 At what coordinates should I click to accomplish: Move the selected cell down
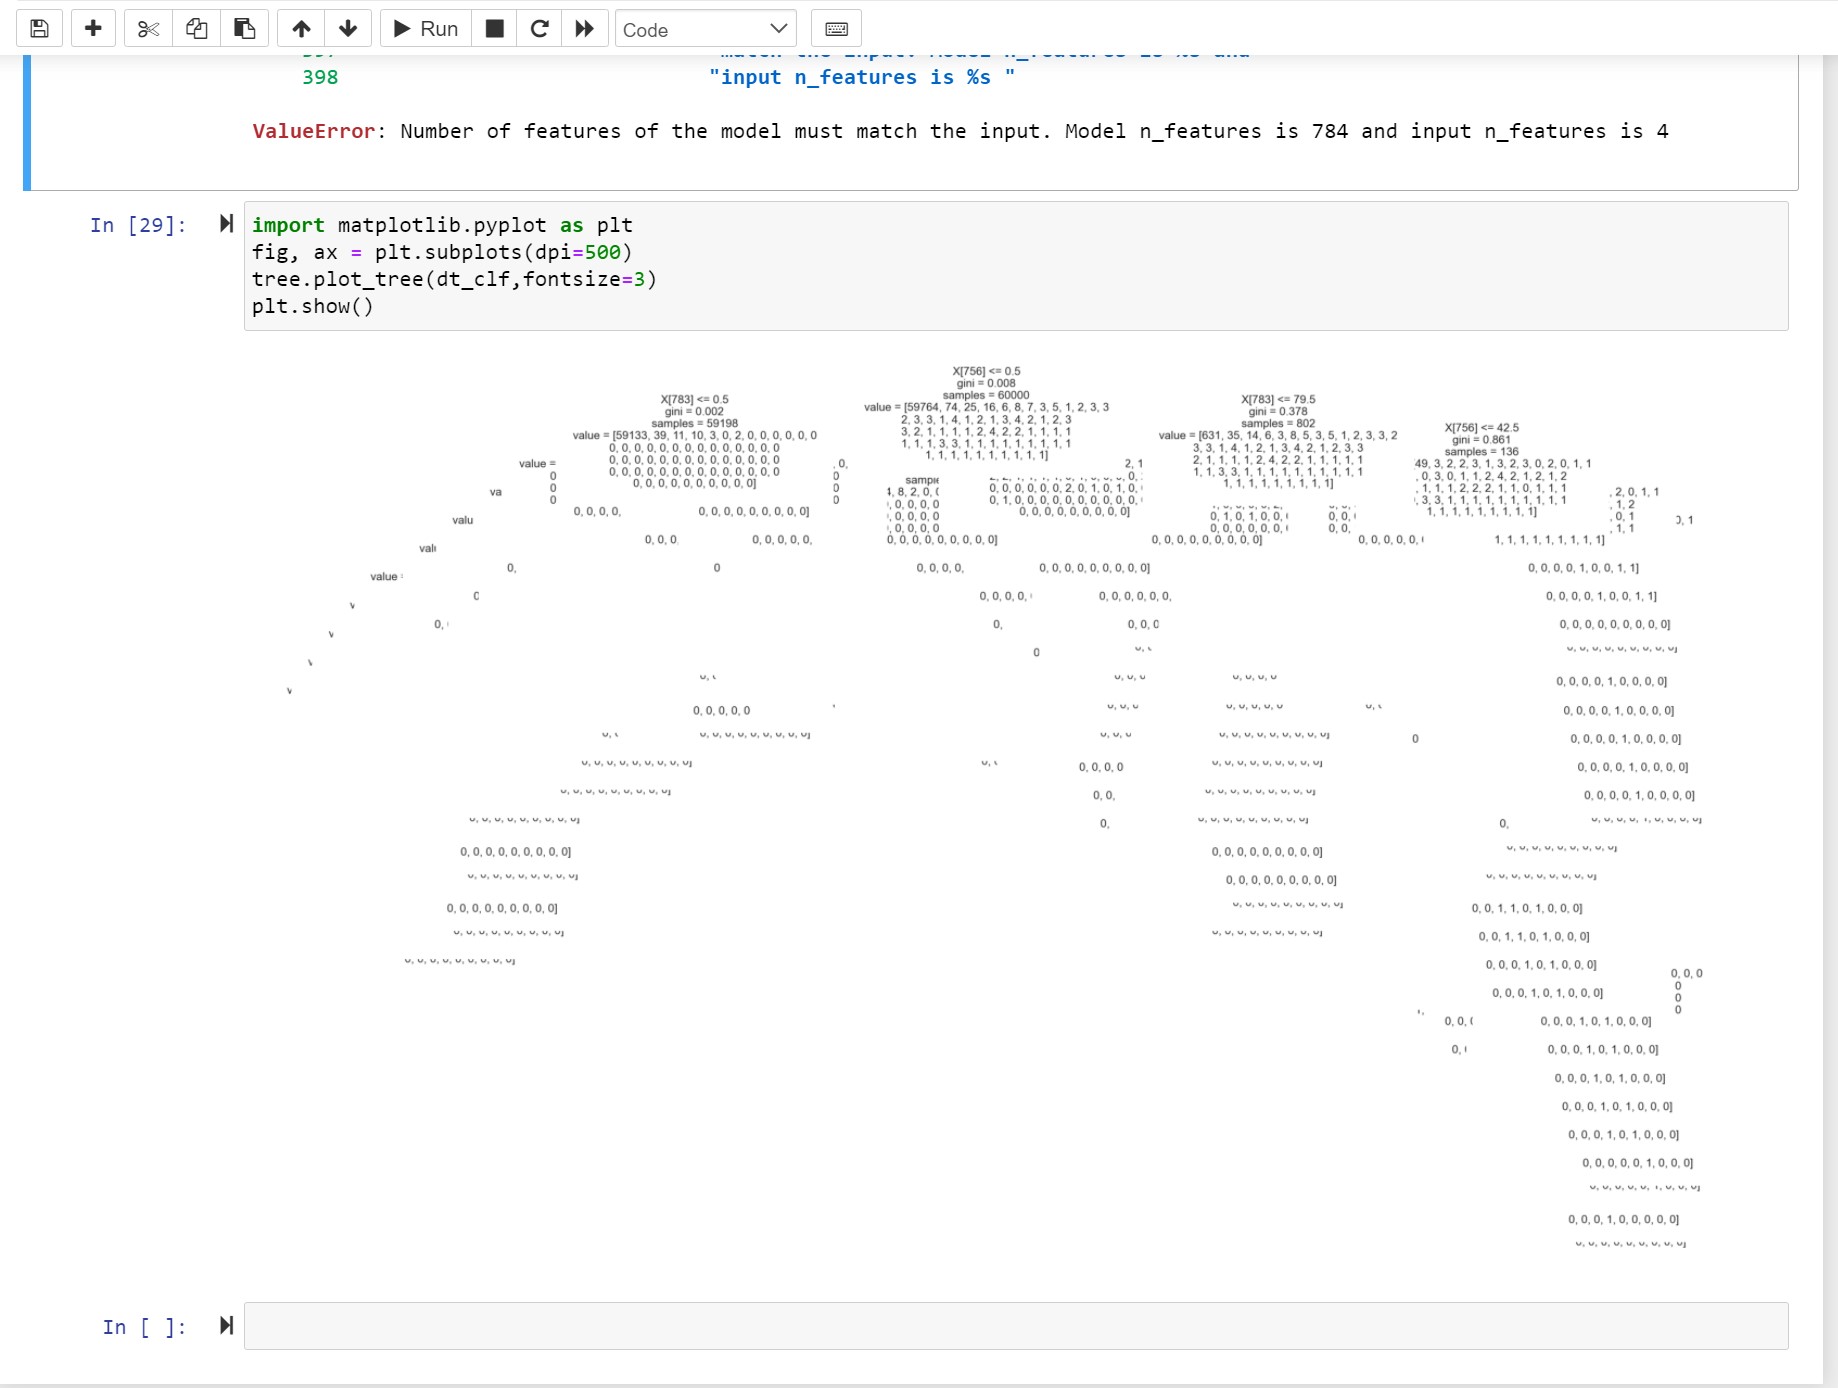coord(347,28)
